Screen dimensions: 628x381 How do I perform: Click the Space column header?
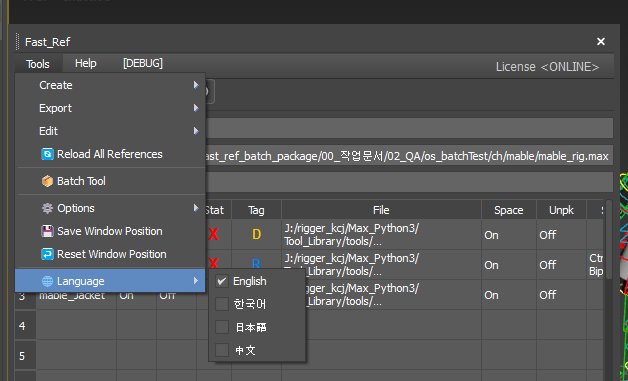click(509, 210)
